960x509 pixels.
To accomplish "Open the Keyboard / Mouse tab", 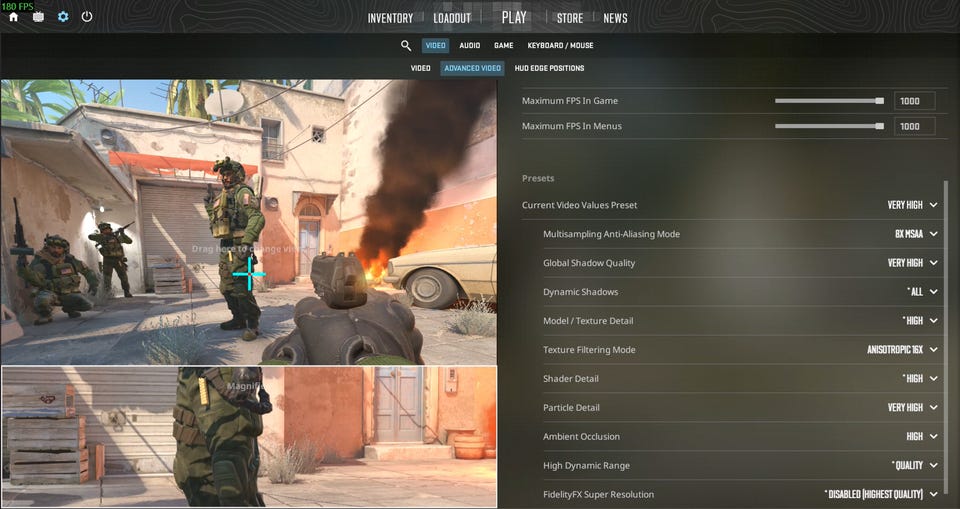I will pos(560,45).
